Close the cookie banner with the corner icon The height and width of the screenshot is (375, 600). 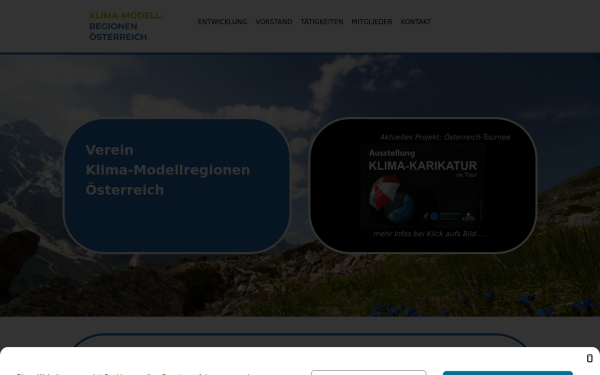pyautogui.click(x=589, y=358)
